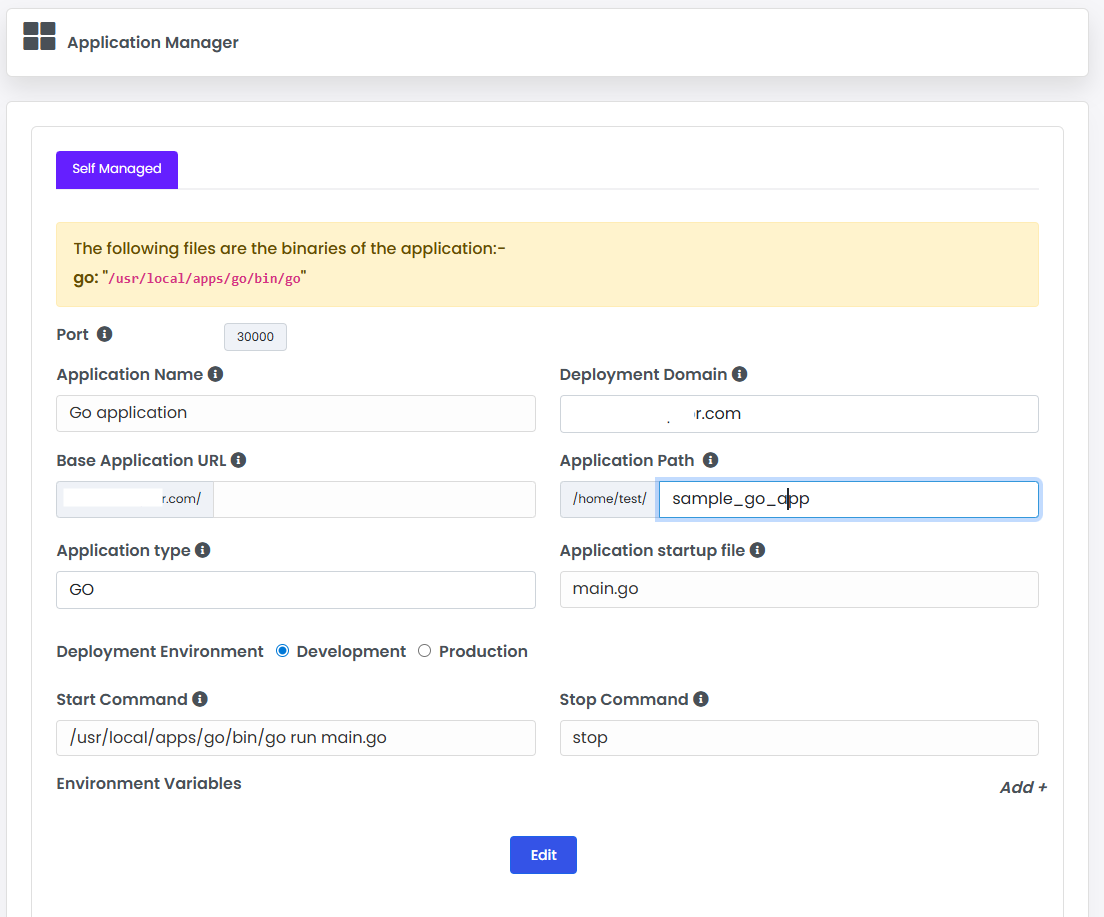Click the Application Manager grid icon
This screenshot has width=1104, height=917.
39,36
